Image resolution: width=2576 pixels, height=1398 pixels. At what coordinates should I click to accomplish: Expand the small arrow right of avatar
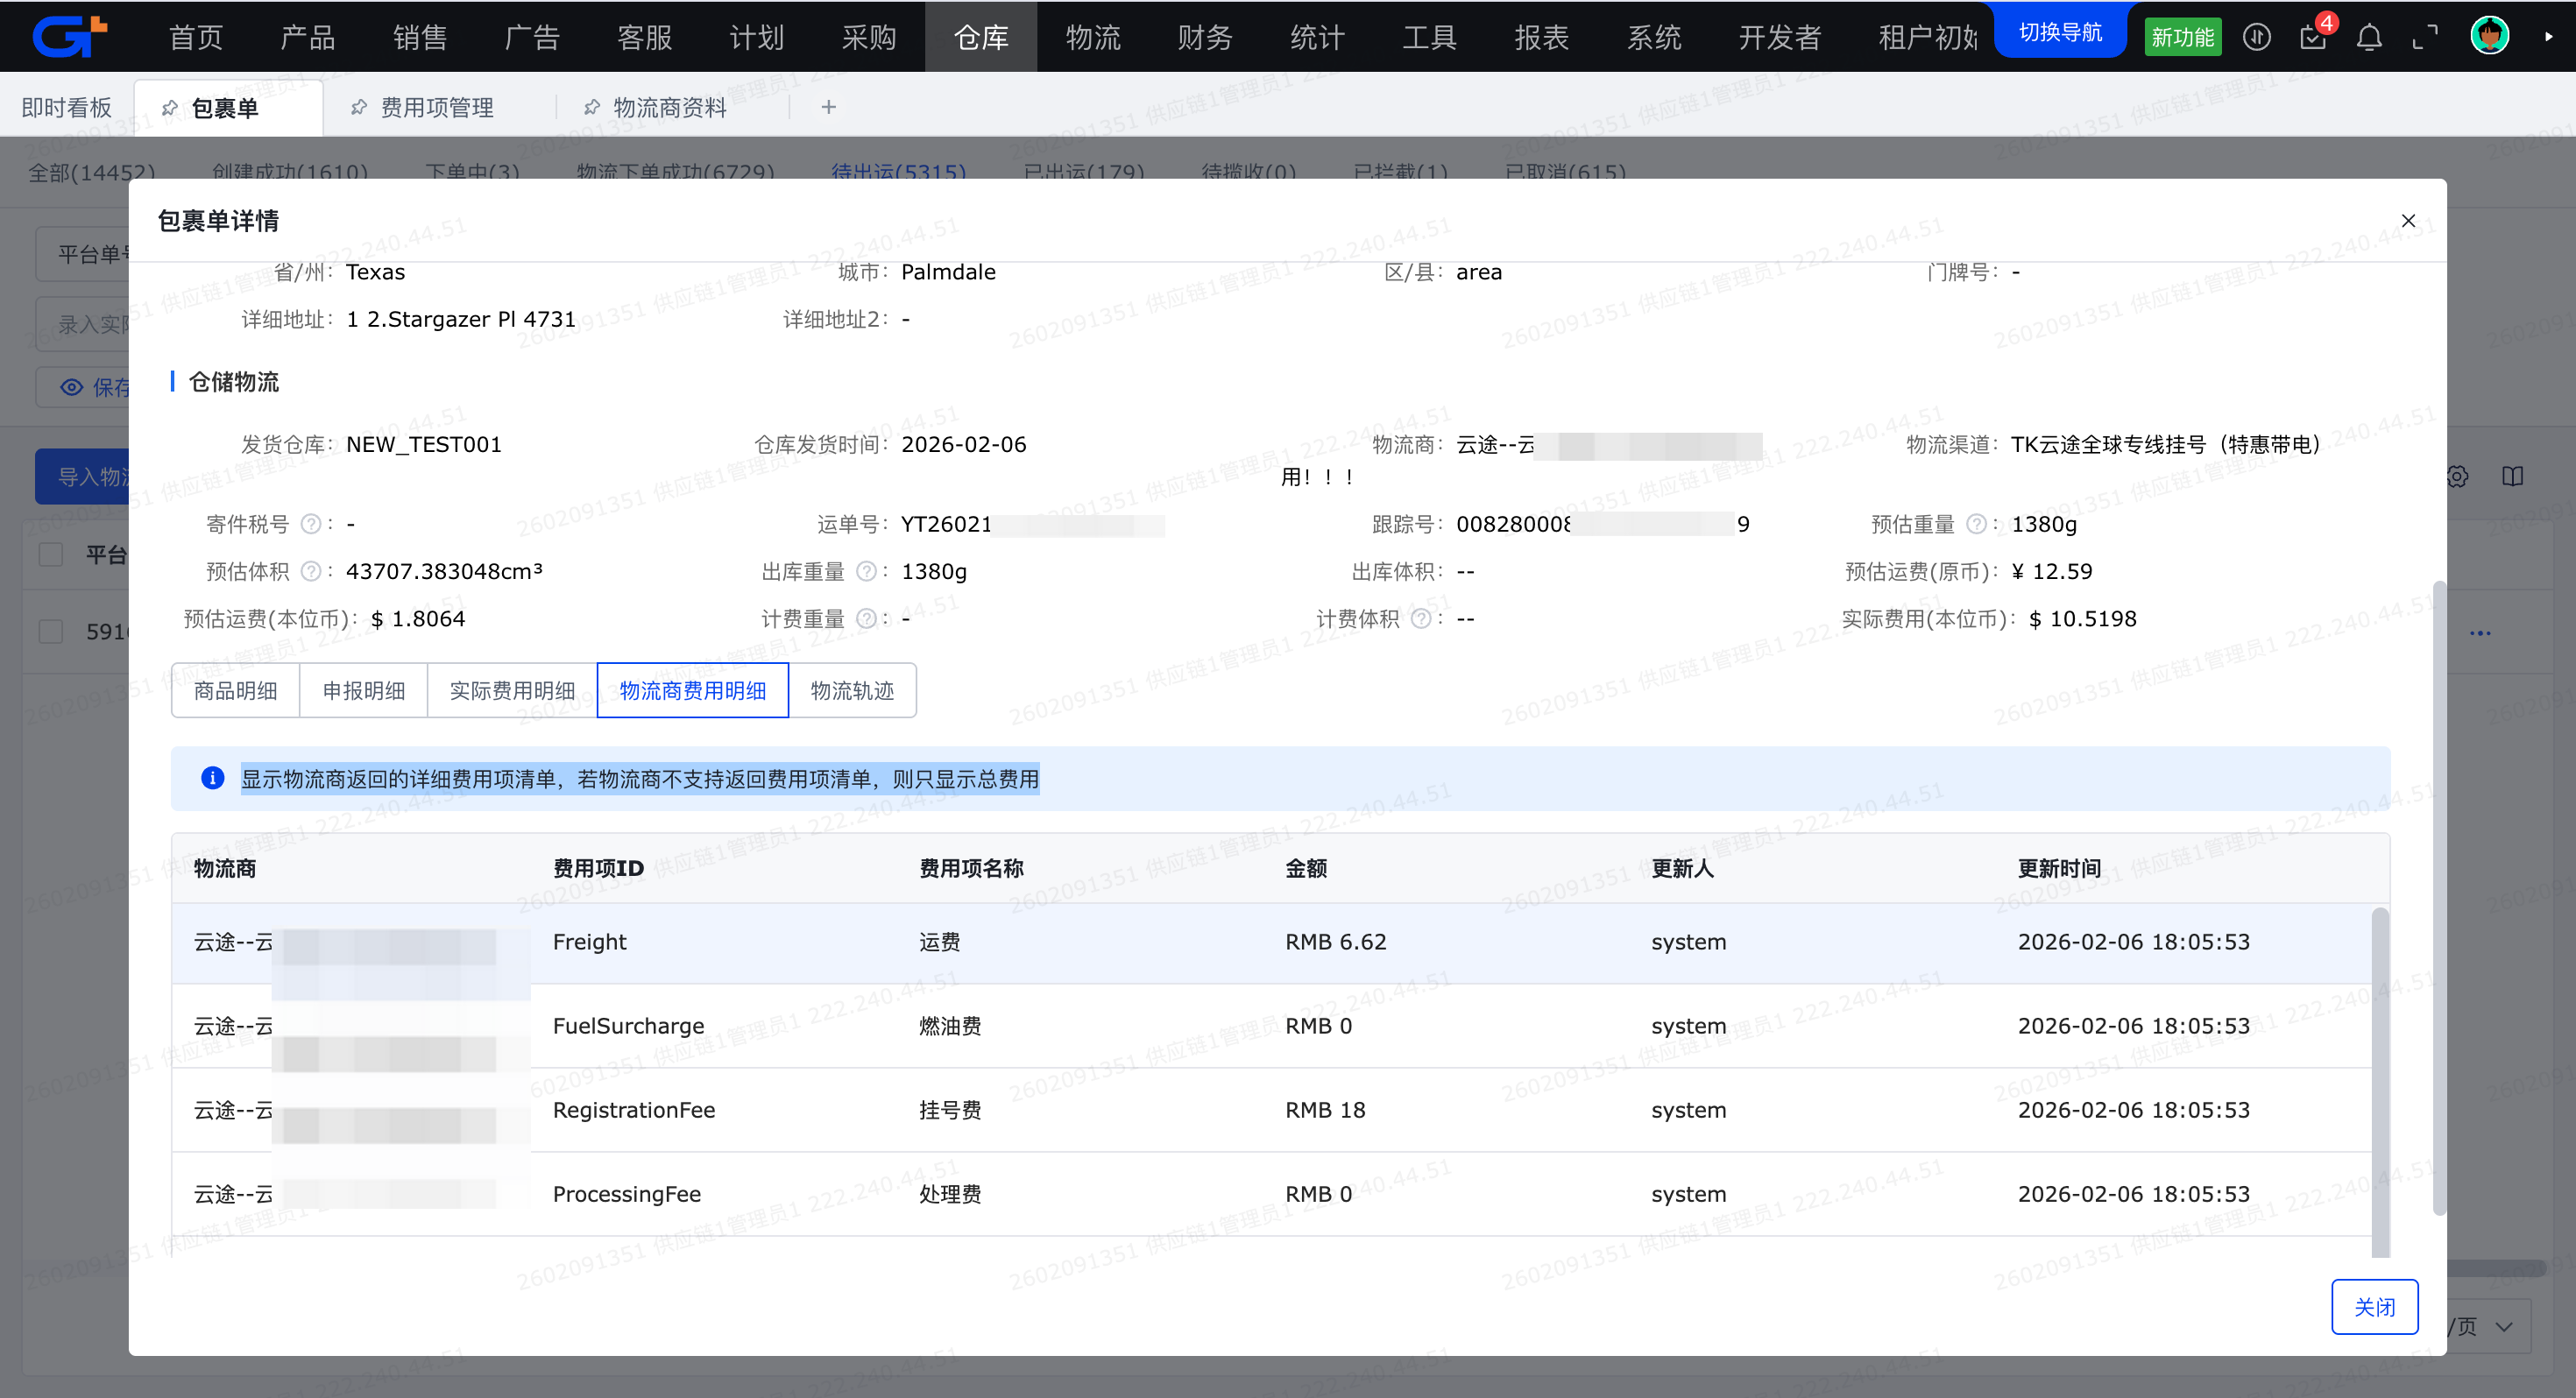[2548, 37]
